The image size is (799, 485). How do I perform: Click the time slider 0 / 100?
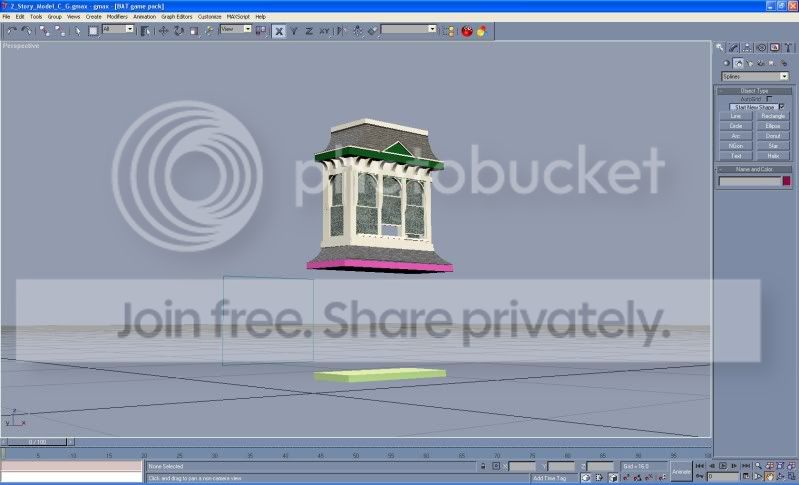pyautogui.click(x=37, y=442)
